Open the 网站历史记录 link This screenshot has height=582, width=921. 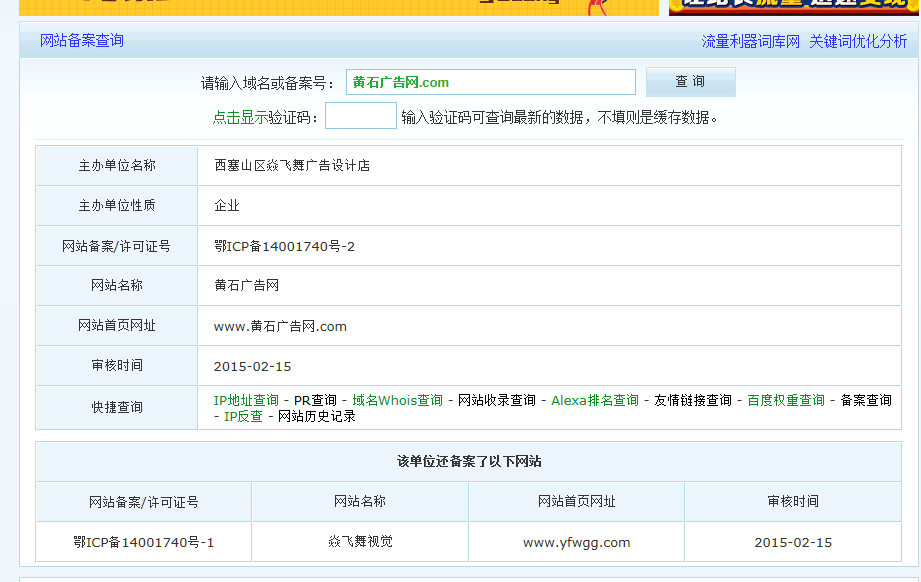click(x=317, y=416)
